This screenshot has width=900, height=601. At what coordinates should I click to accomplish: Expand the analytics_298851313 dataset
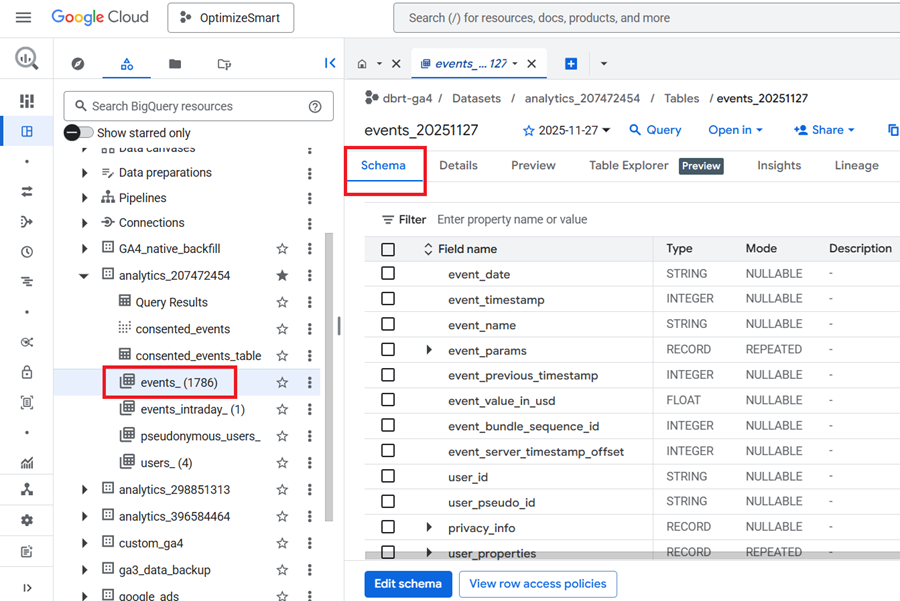pos(84,489)
